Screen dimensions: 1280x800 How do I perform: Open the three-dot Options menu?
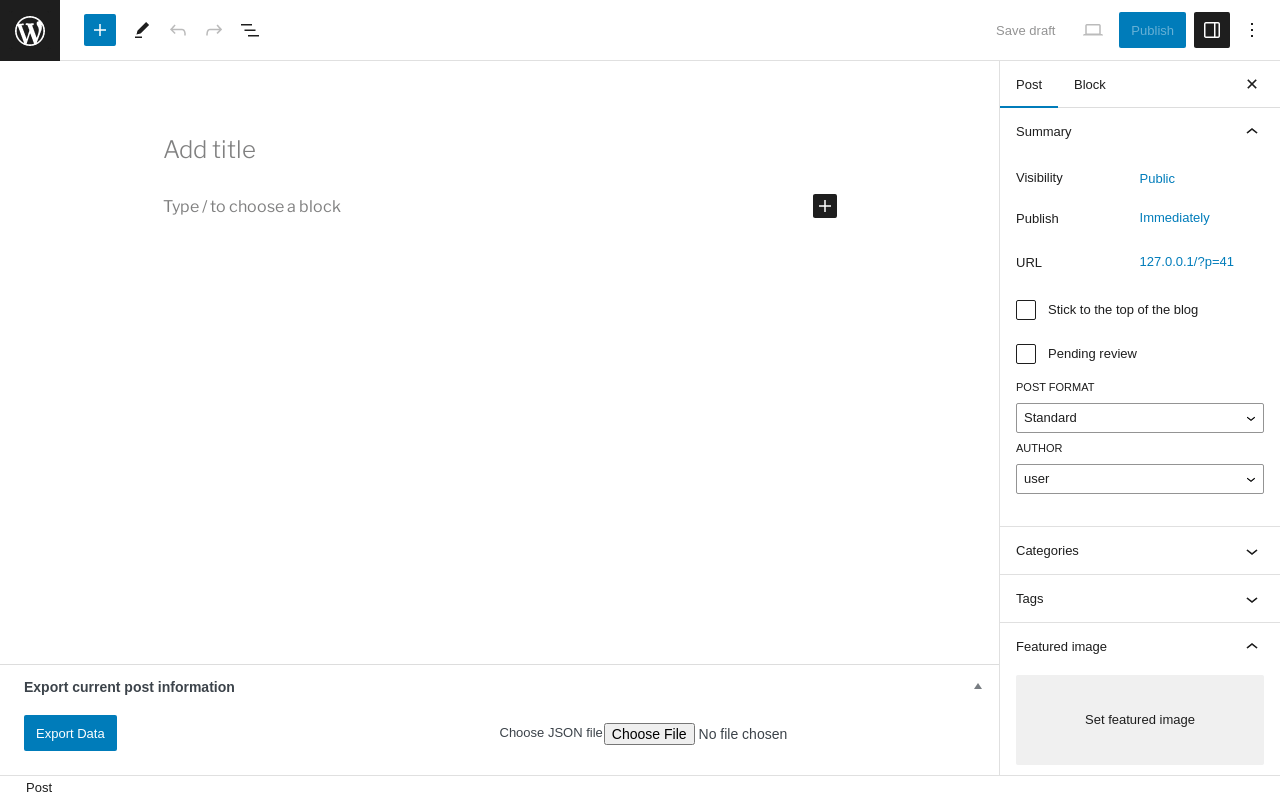coord(1252,30)
